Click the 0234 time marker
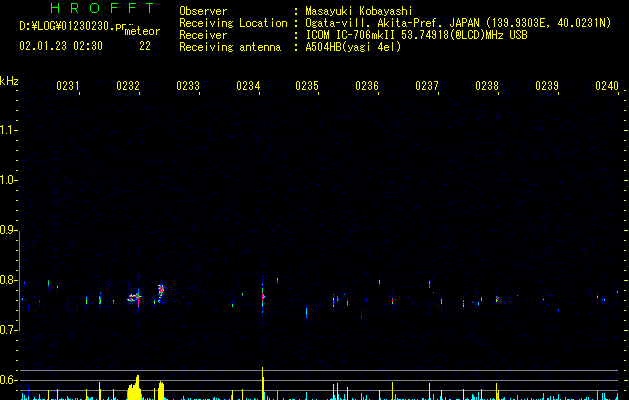Screen dimensions: 629x400 pyautogui.click(x=248, y=85)
